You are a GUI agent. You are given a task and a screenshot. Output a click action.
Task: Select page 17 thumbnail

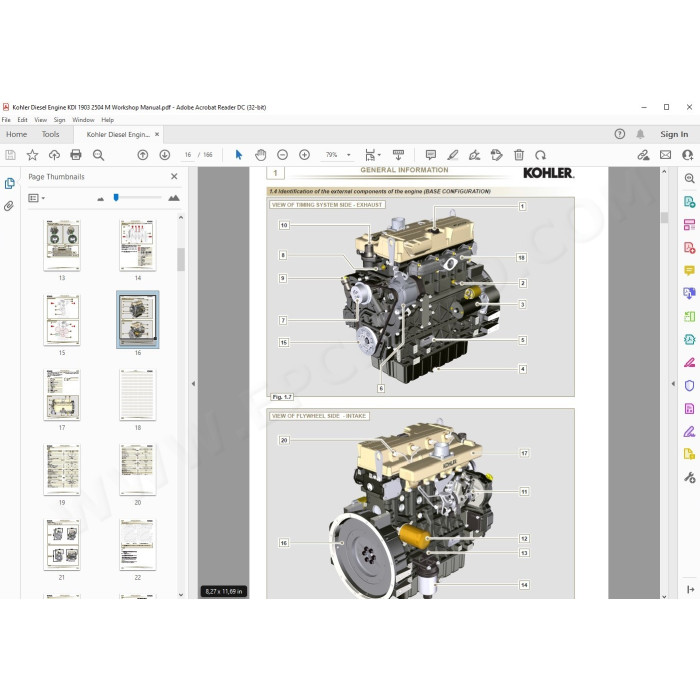click(x=62, y=395)
